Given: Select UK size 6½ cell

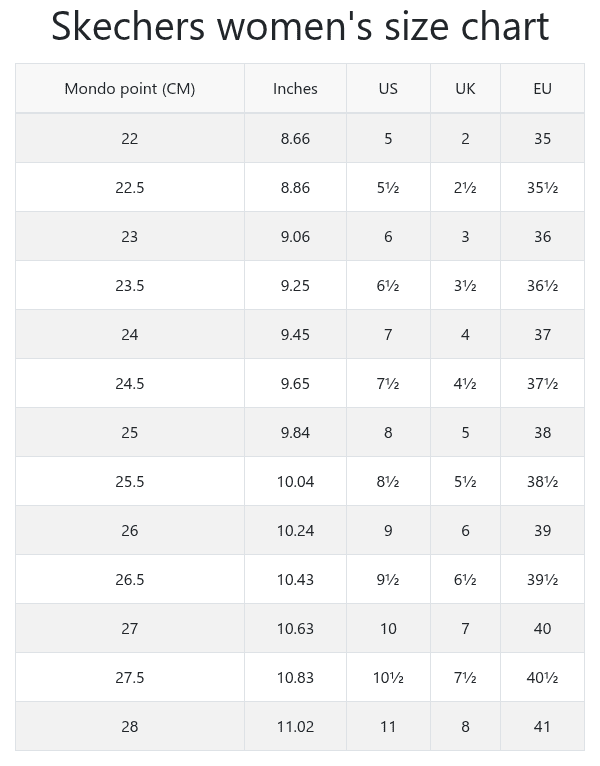Looking at the screenshot, I should point(465,579).
